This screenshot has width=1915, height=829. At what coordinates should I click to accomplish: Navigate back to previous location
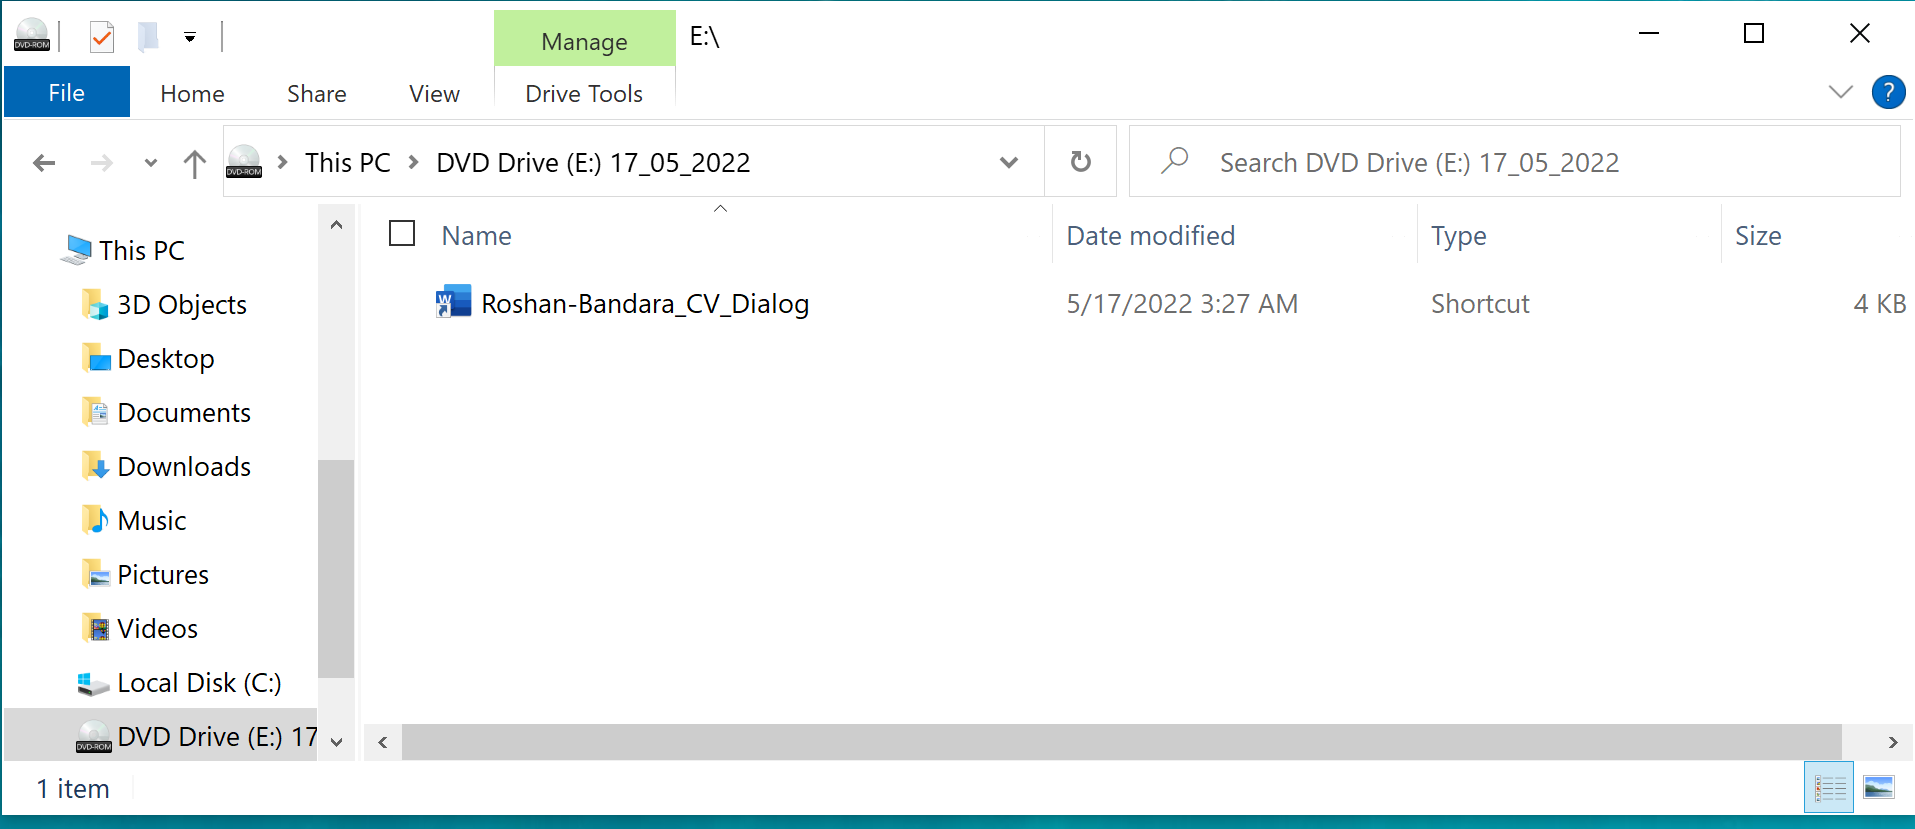(44, 163)
